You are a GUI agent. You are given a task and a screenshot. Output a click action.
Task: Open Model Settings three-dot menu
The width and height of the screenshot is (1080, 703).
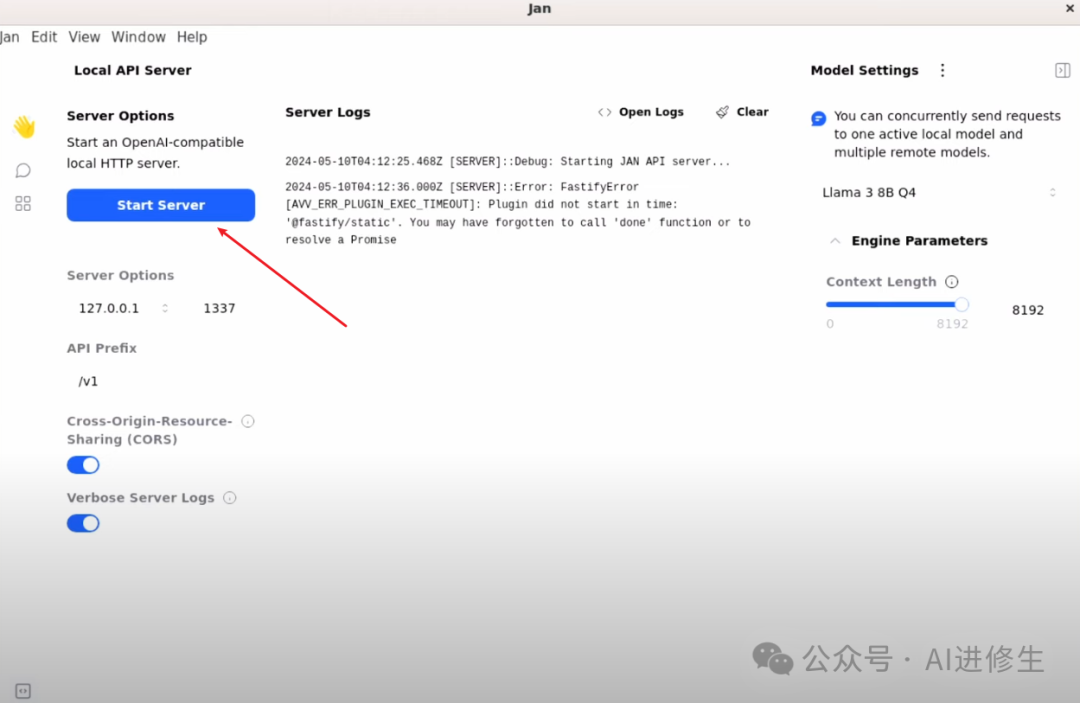(942, 70)
